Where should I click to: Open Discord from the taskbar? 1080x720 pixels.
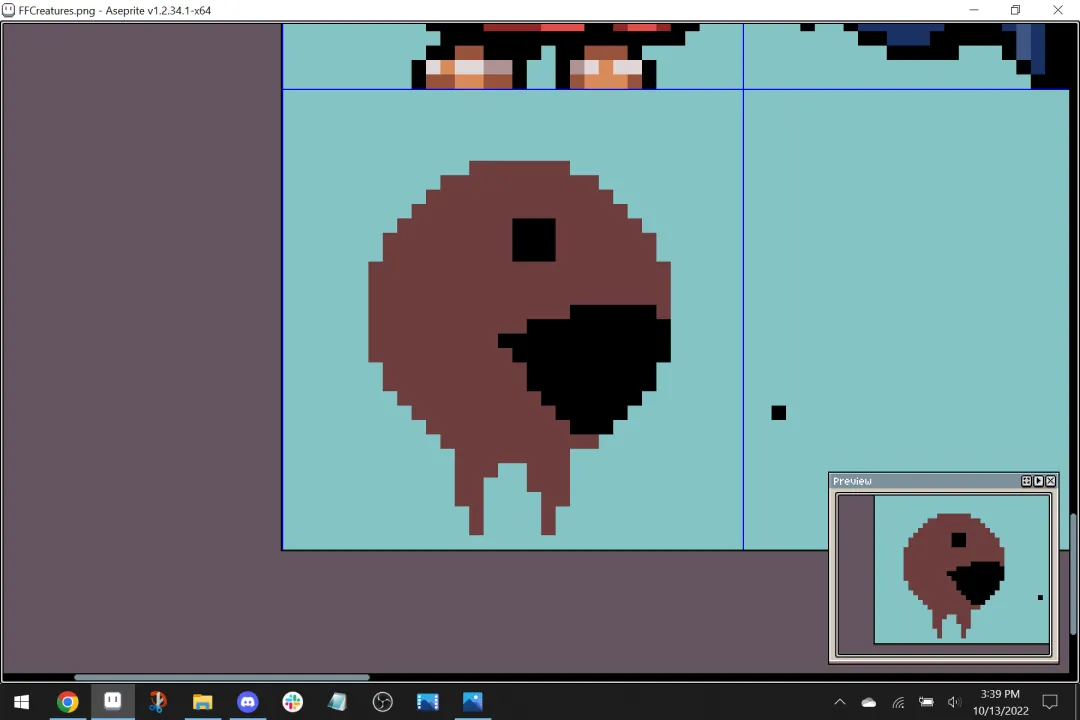coord(247,702)
